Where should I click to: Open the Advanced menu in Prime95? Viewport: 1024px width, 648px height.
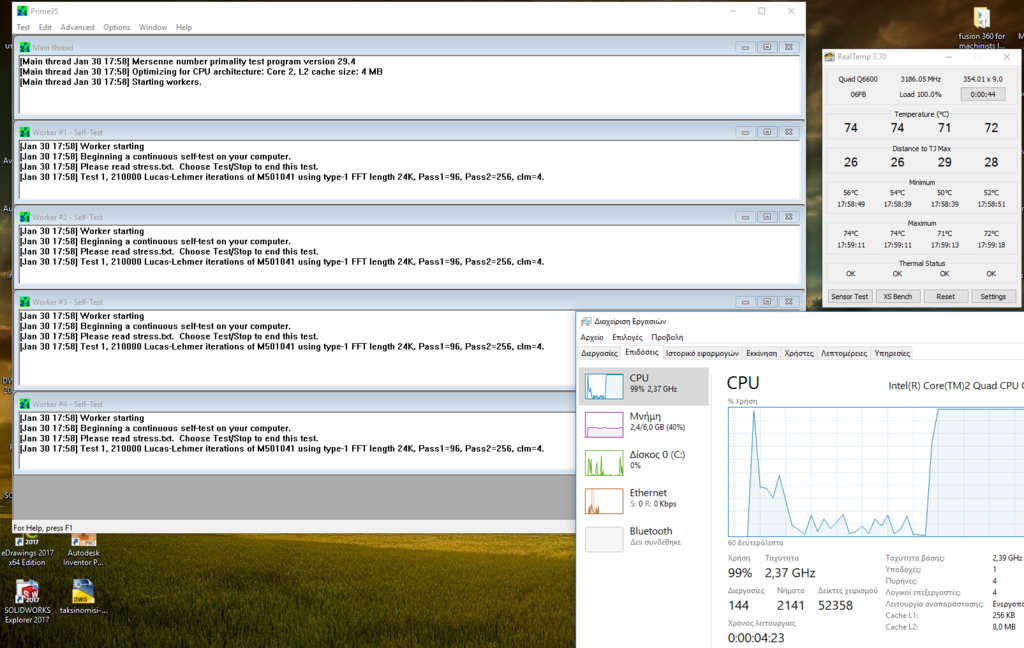(77, 27)
